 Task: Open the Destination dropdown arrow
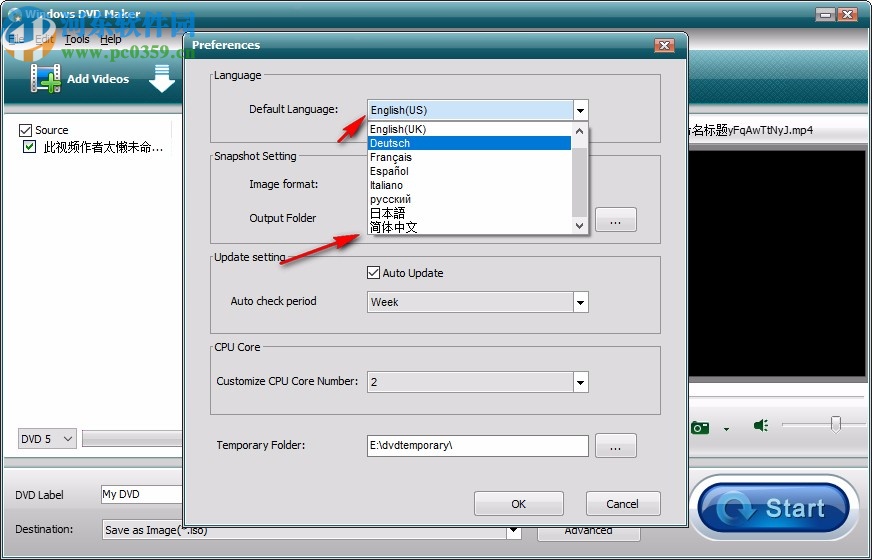pyautogui.click(x=514, y=531)
